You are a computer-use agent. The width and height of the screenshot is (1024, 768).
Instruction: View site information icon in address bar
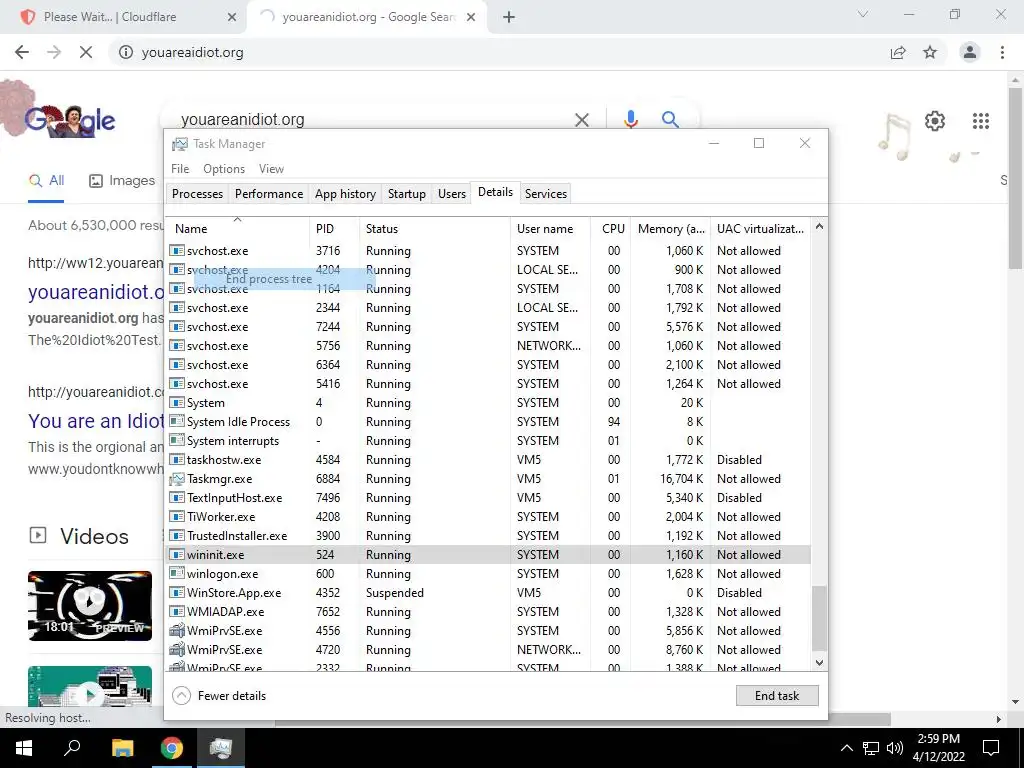point(126,52)
